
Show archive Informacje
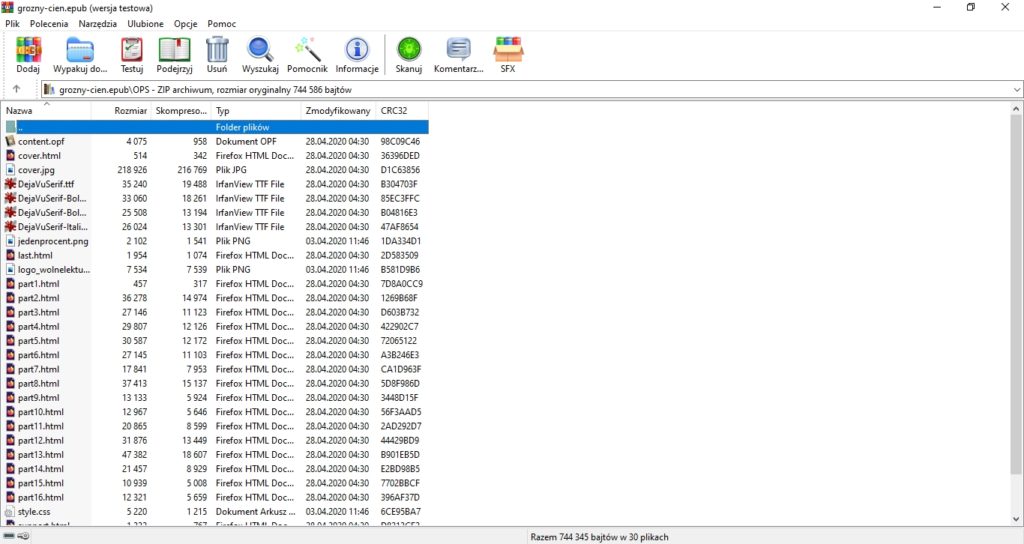point(357,55)
